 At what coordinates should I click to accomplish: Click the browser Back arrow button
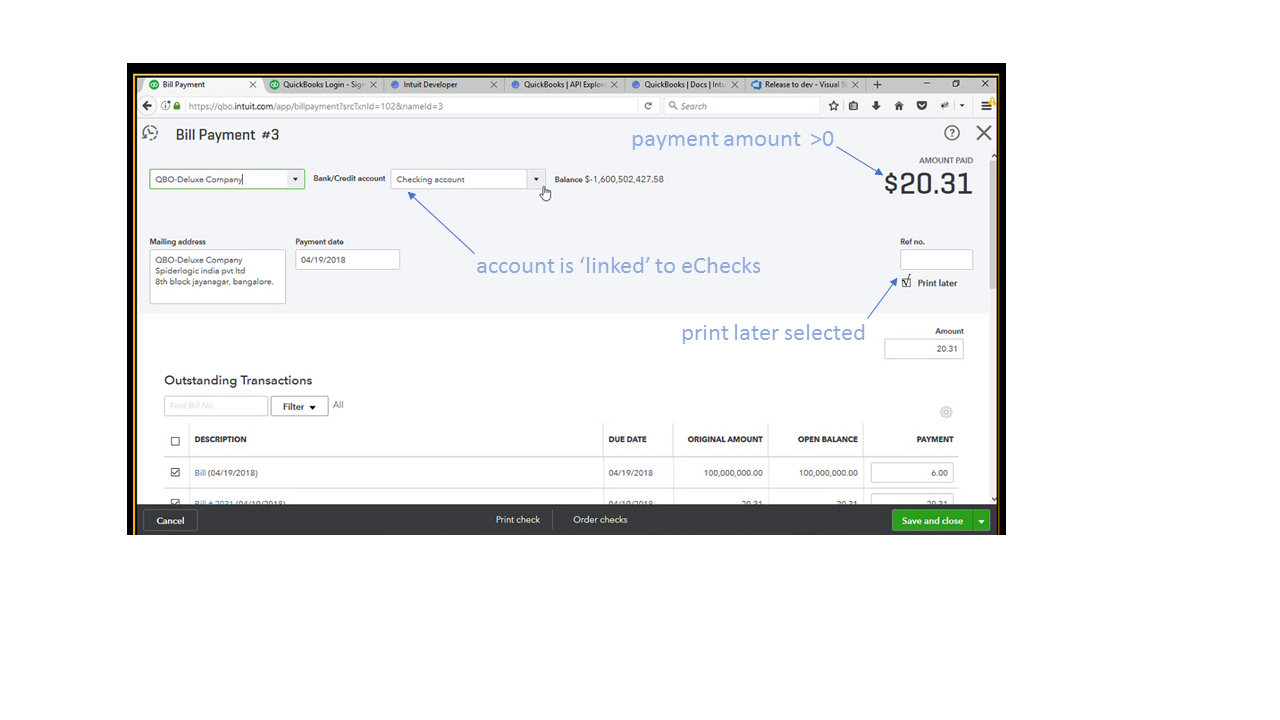(x=149, y=105)
